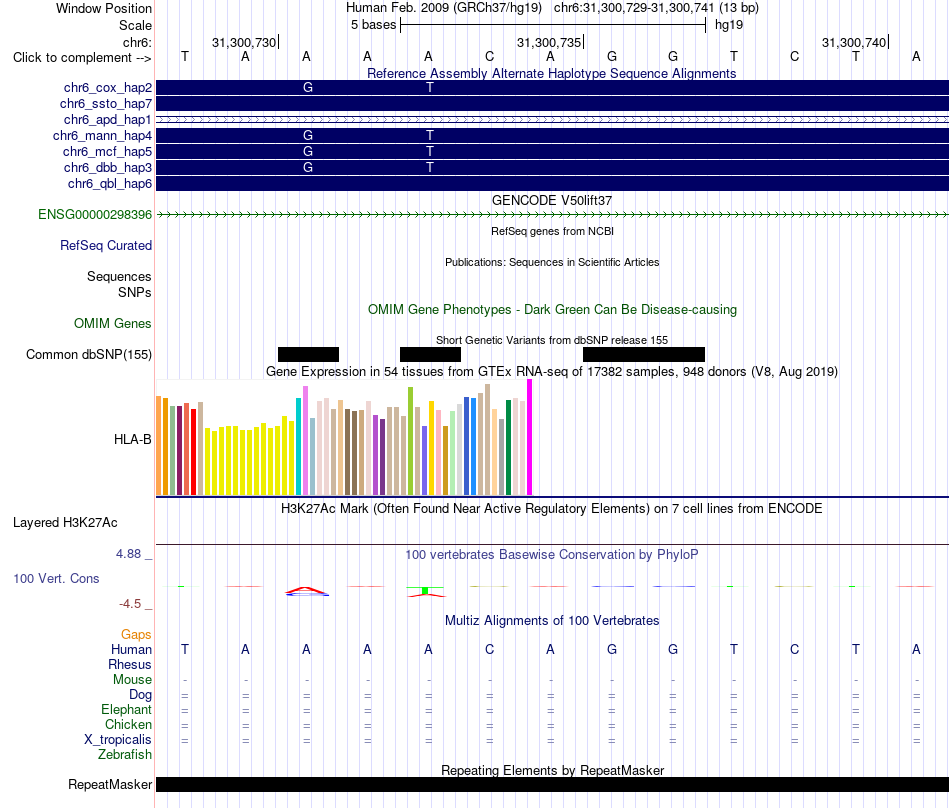
Task: Click the -4.5 lower scale value
Action: (130, 604)
